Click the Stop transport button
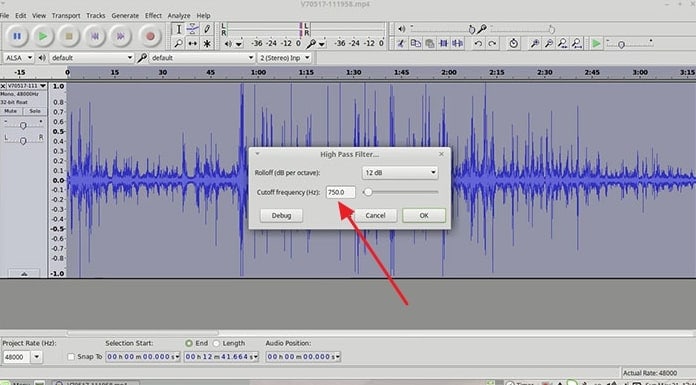 pyautogui.click(x=68, y=36)
